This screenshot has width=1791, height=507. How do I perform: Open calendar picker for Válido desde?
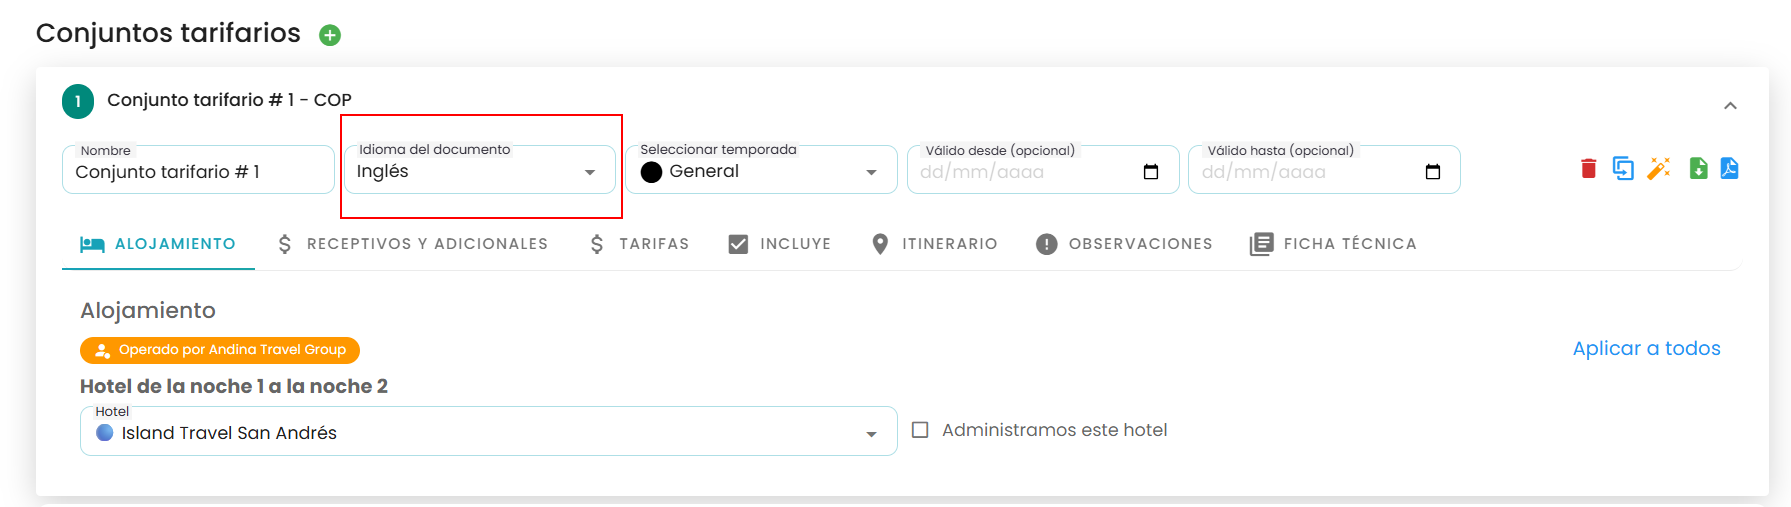1151,172
